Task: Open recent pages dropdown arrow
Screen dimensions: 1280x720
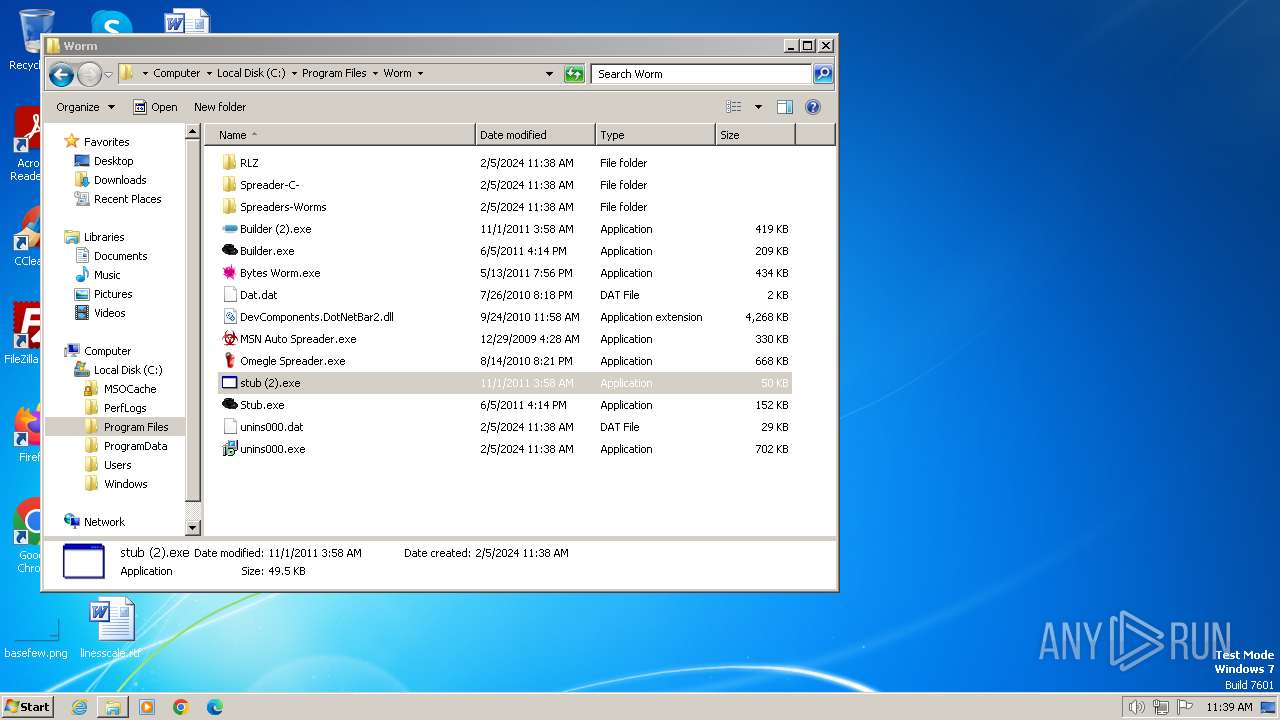Action: tap(108, 75)
